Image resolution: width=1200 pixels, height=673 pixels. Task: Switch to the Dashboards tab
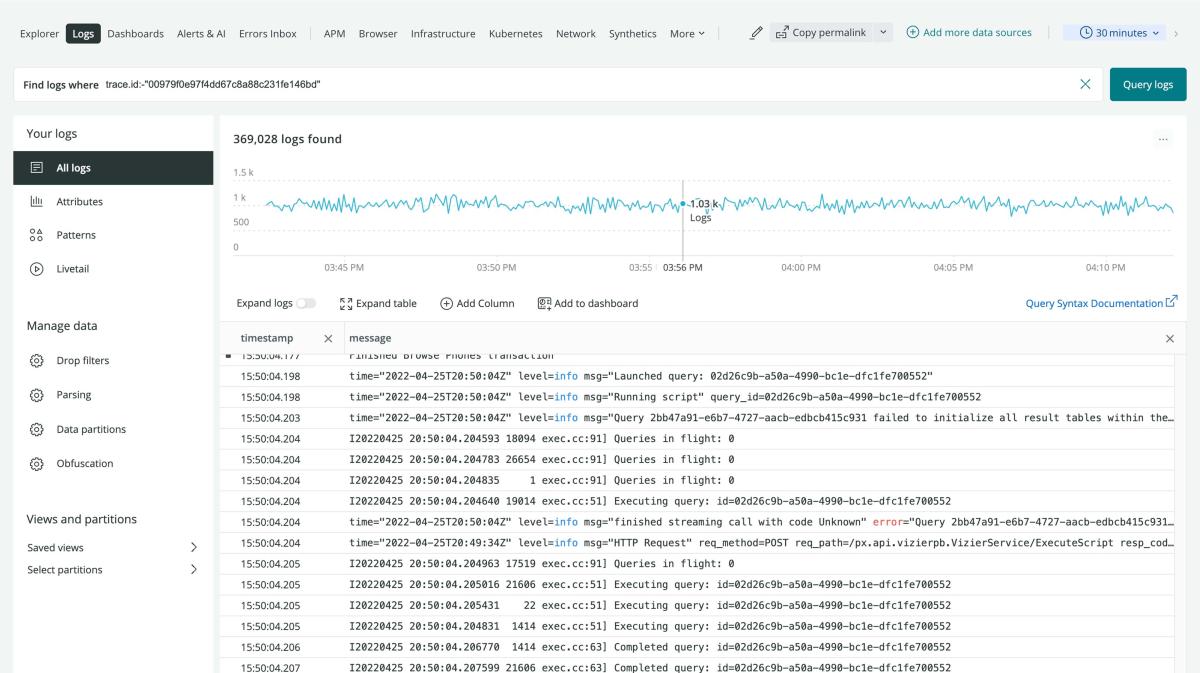pyautogui.click(x=135, y=34)
